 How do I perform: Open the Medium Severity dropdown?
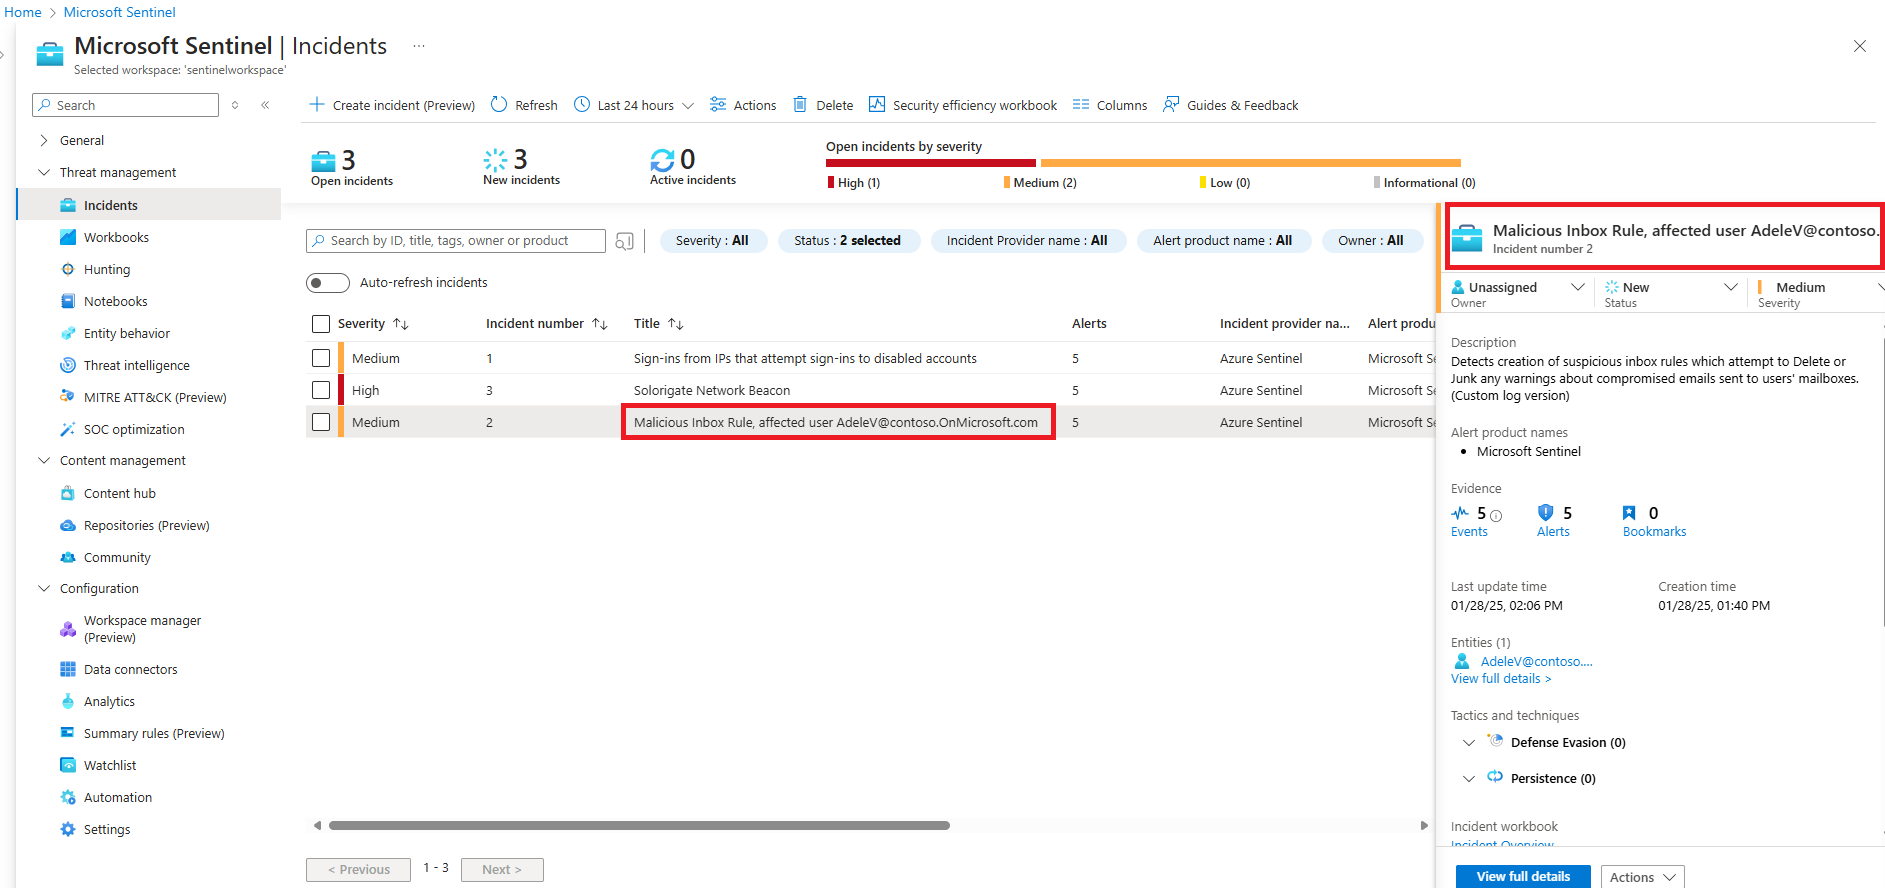pyautogui.click(x=1820, y=293)
